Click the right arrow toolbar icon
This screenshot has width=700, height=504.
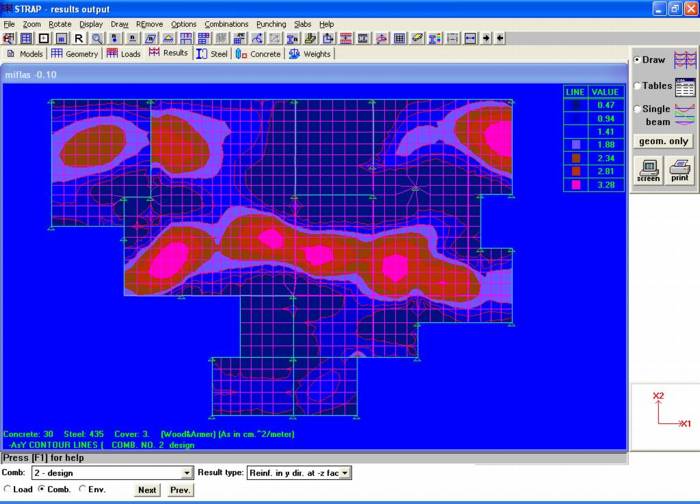pos(486,38)
